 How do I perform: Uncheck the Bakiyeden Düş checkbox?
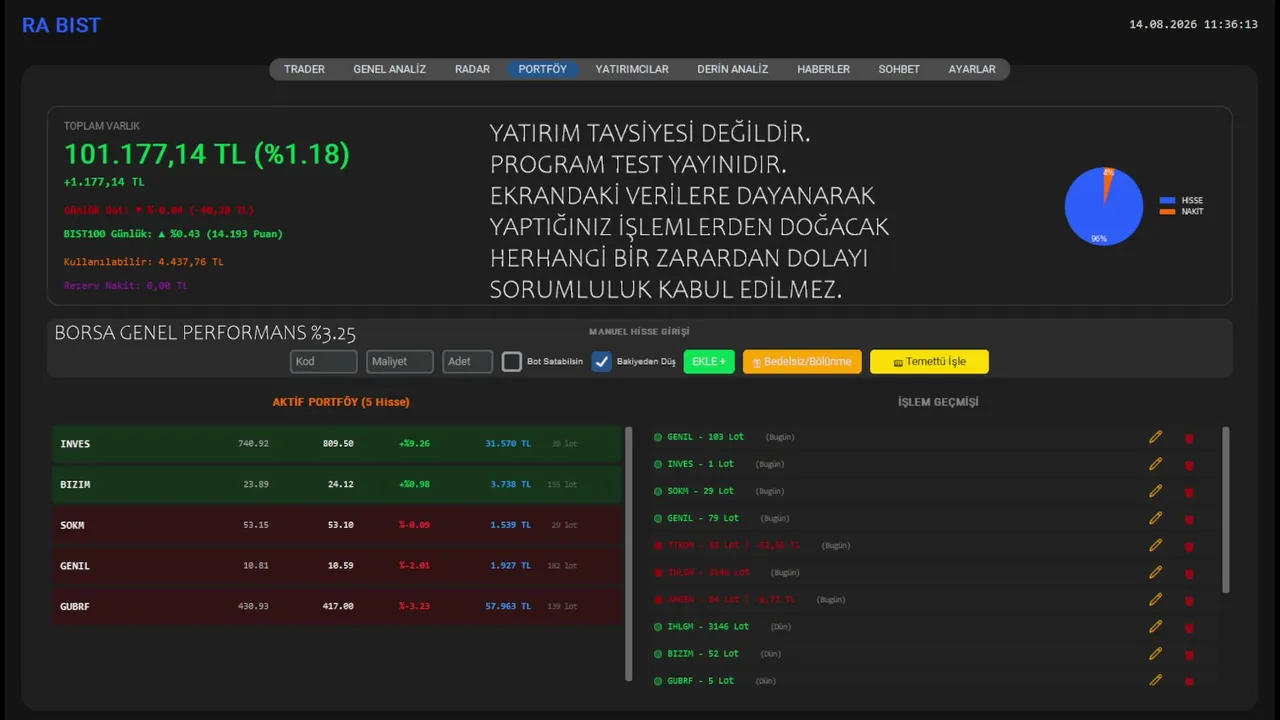[x=601, y=362]
